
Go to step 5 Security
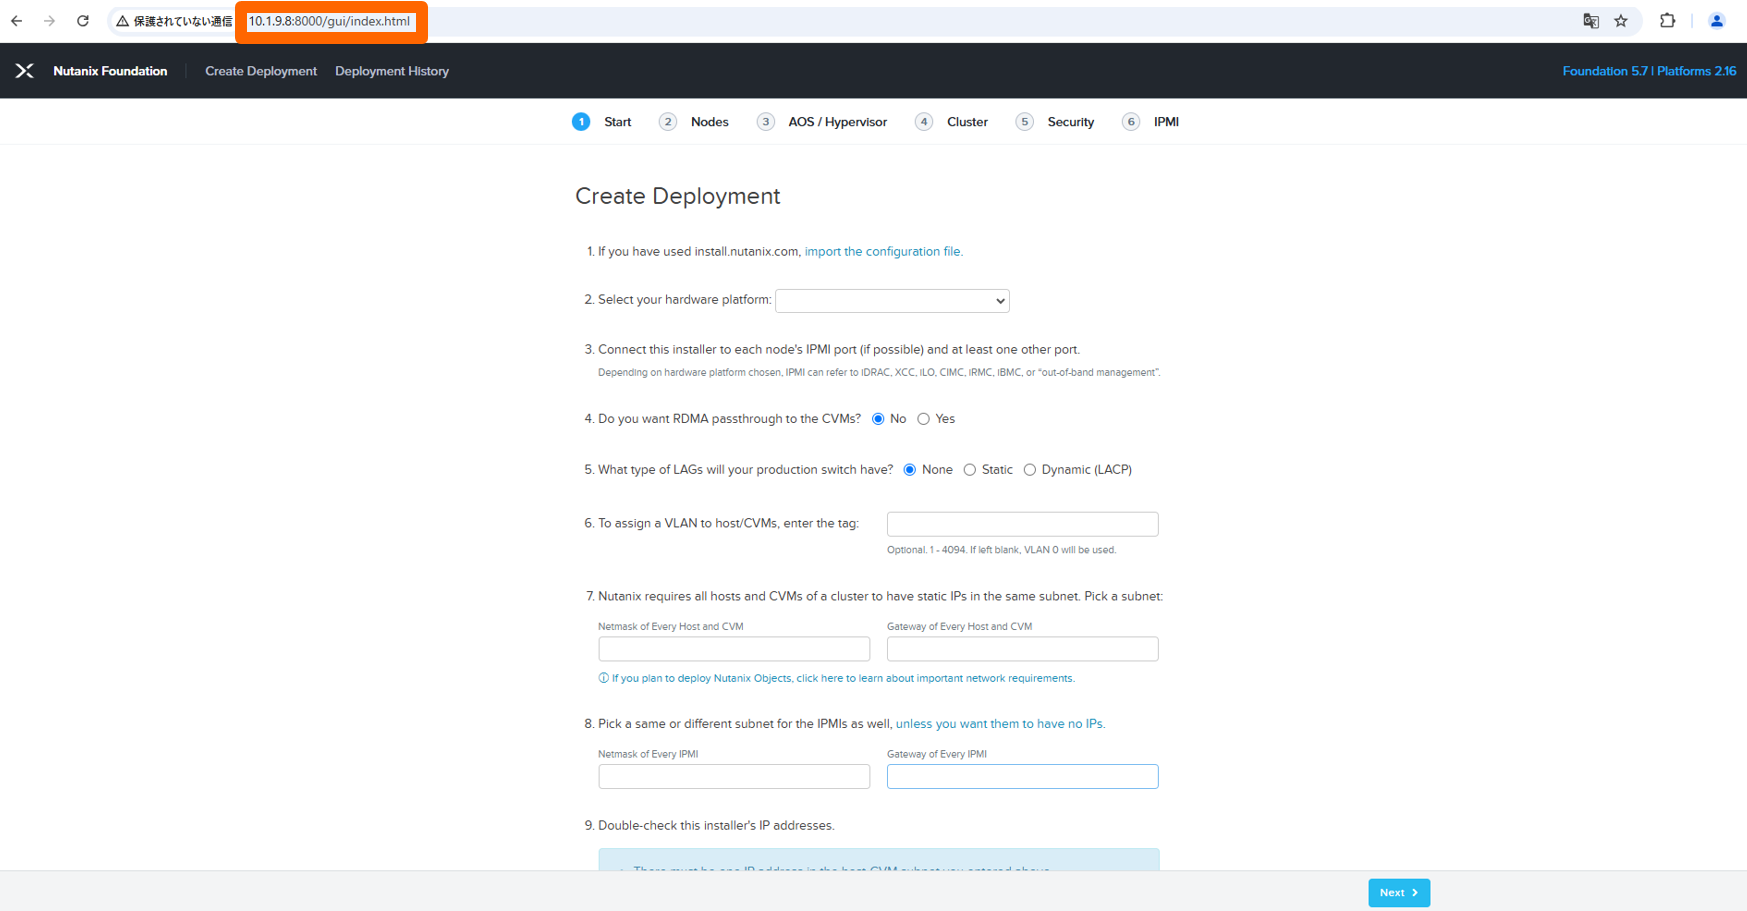coord(1055,122)
